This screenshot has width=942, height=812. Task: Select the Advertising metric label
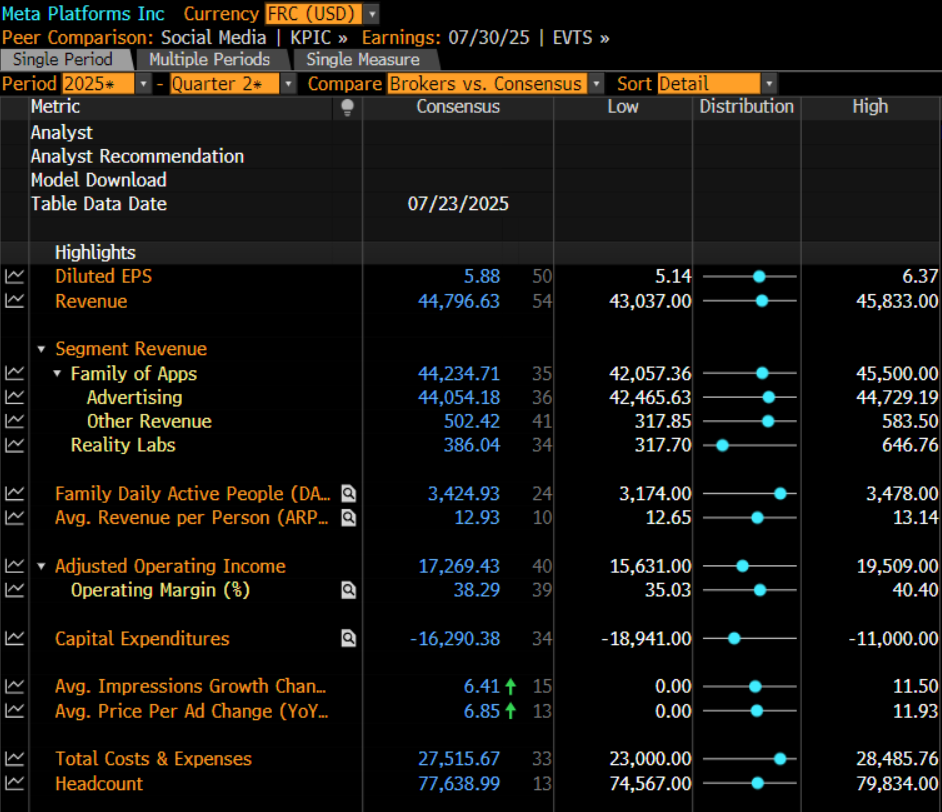135,398
